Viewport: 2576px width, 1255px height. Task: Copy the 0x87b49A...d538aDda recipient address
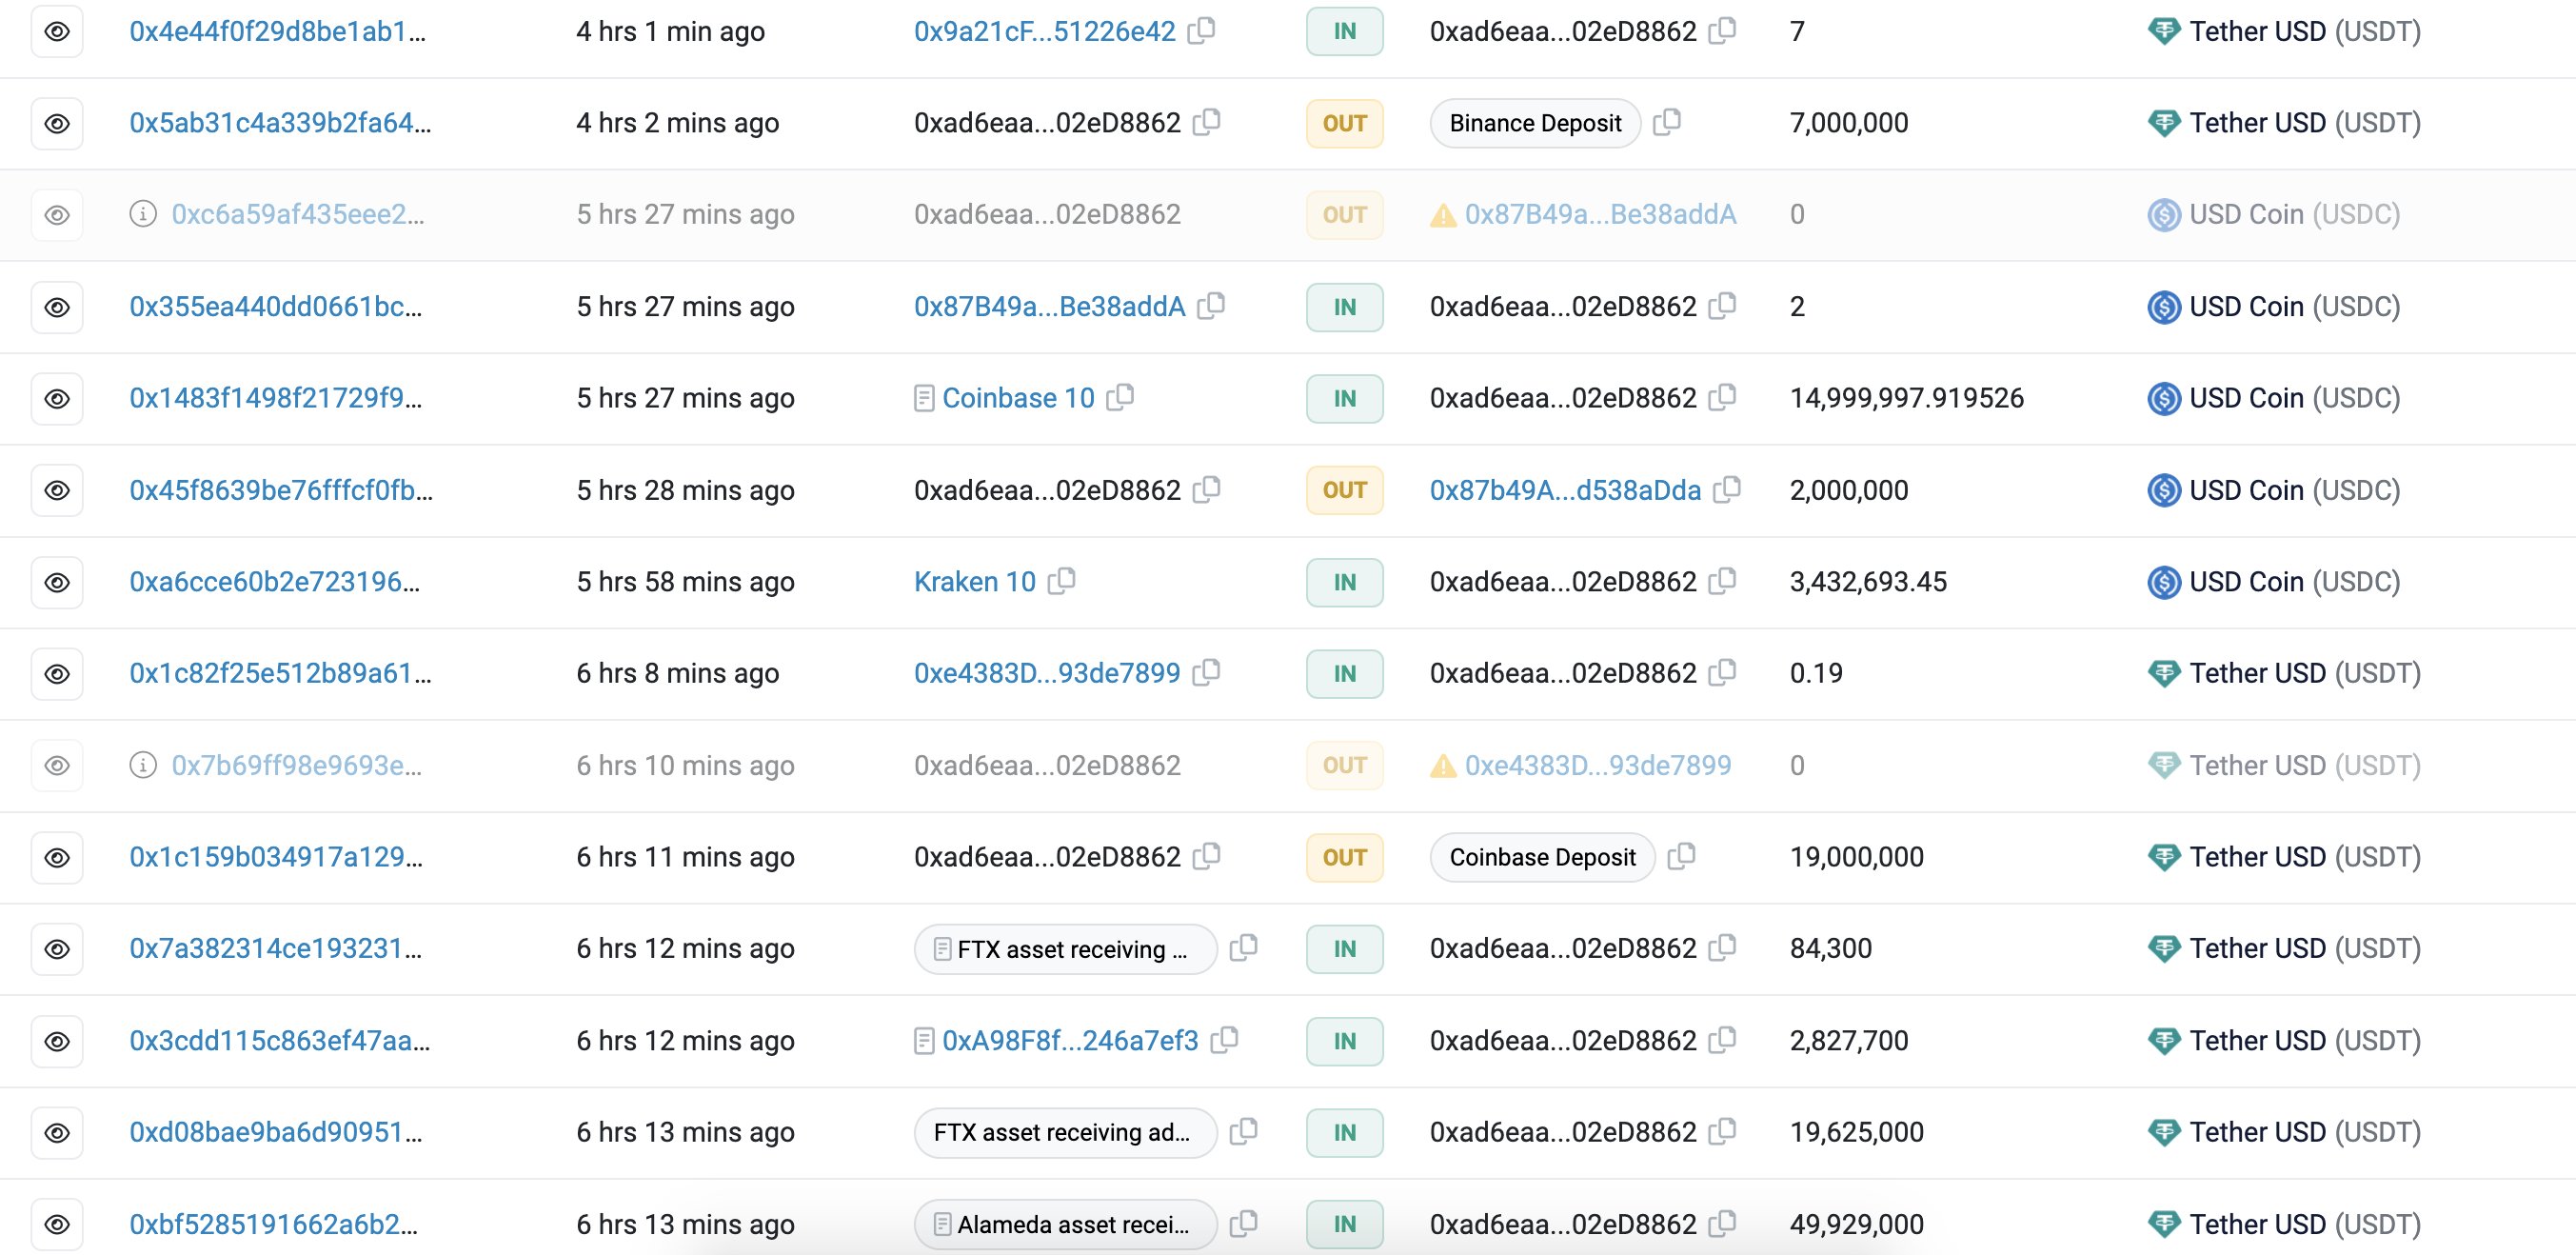(x=1727, y=489)
